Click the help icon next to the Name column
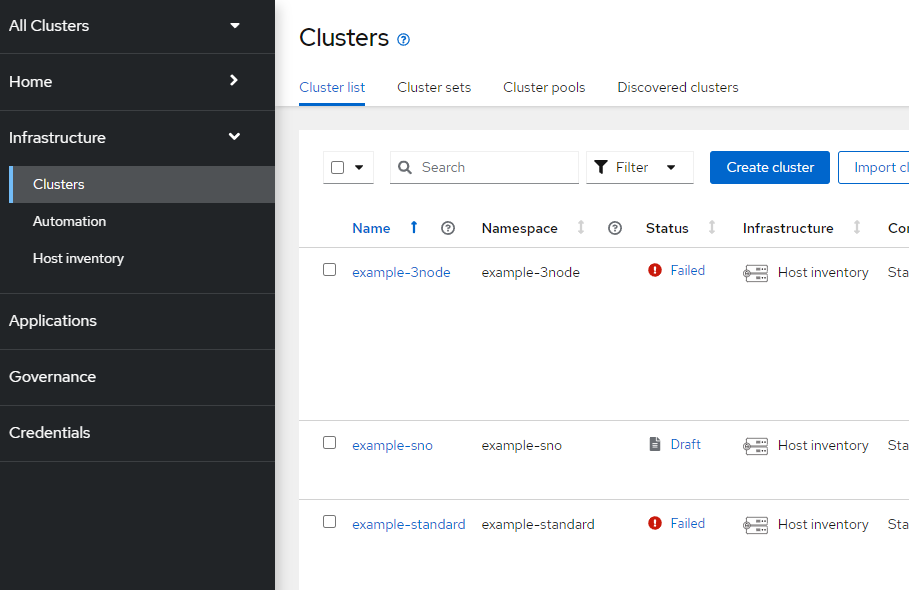 click(x=447, y=228)
